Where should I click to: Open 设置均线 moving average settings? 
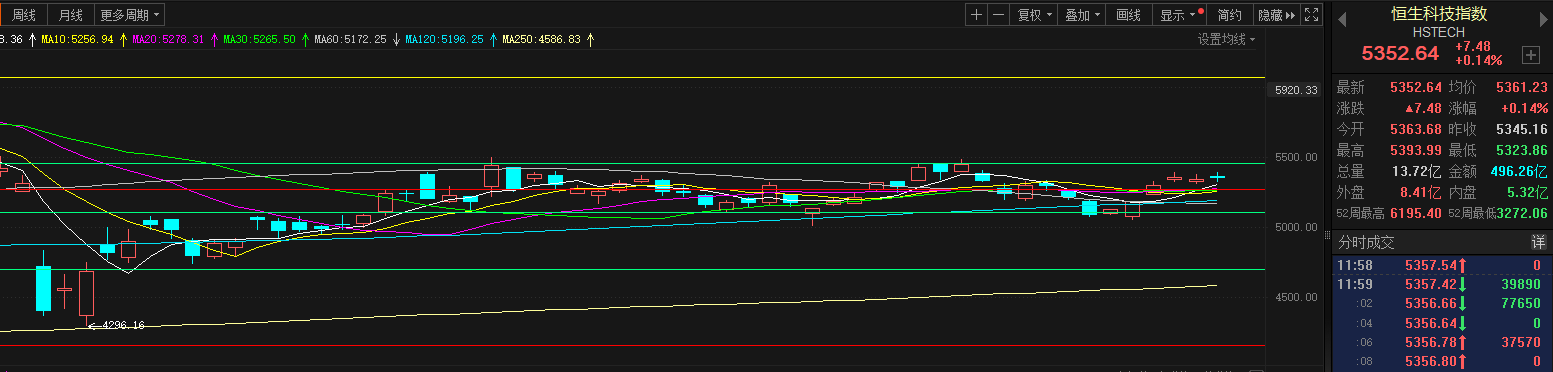coord(1227,39)
